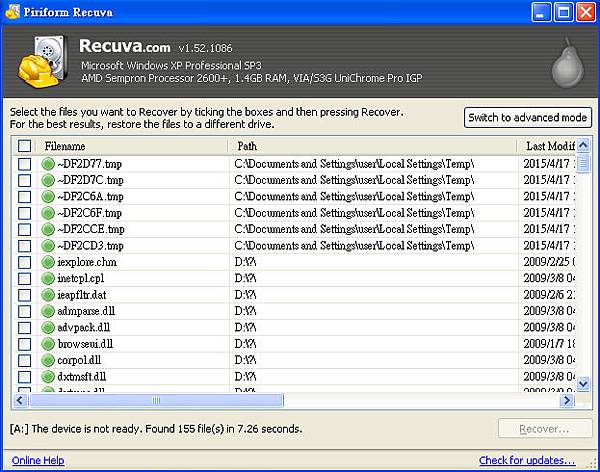Sort list by Filename column header
The width and height of the screenshot is (600, 472).
132,146
